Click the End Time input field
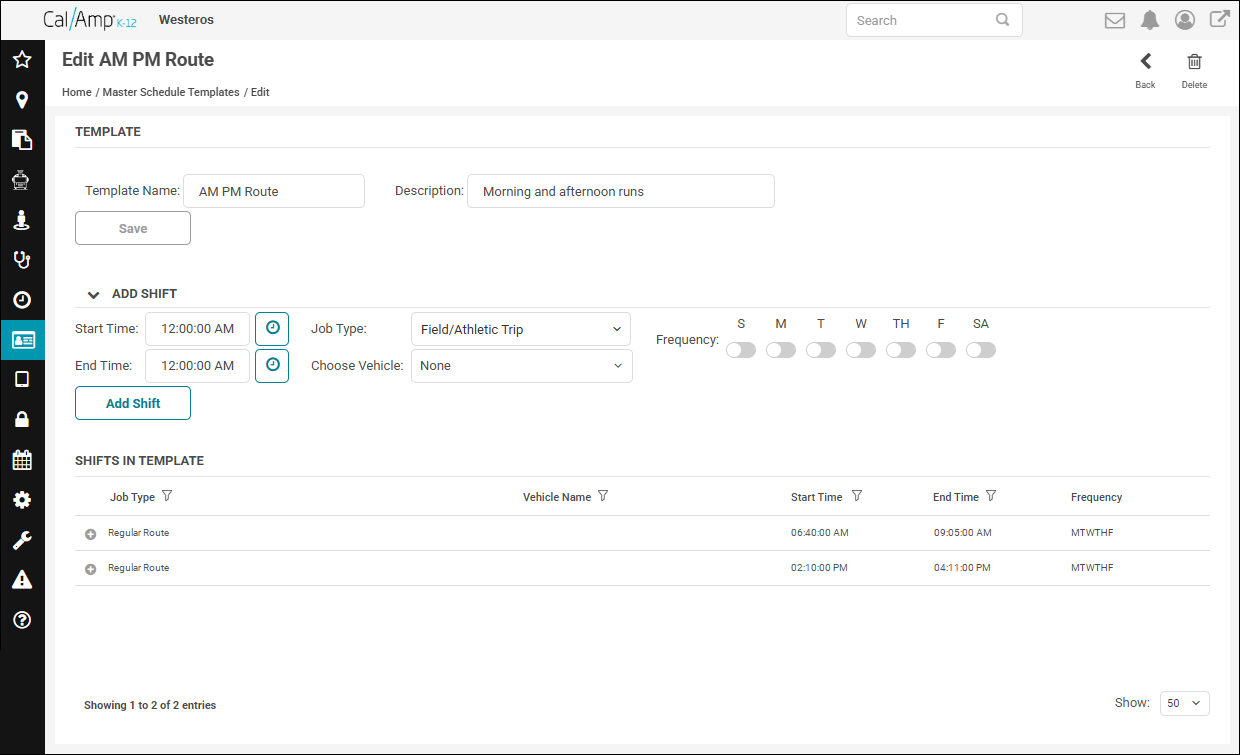 pos(198,365)
